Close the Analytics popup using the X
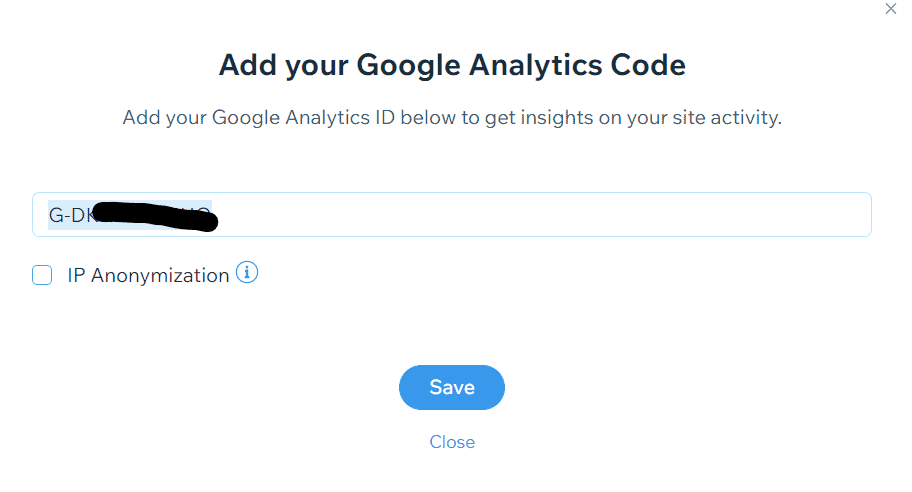 (890, 9)
